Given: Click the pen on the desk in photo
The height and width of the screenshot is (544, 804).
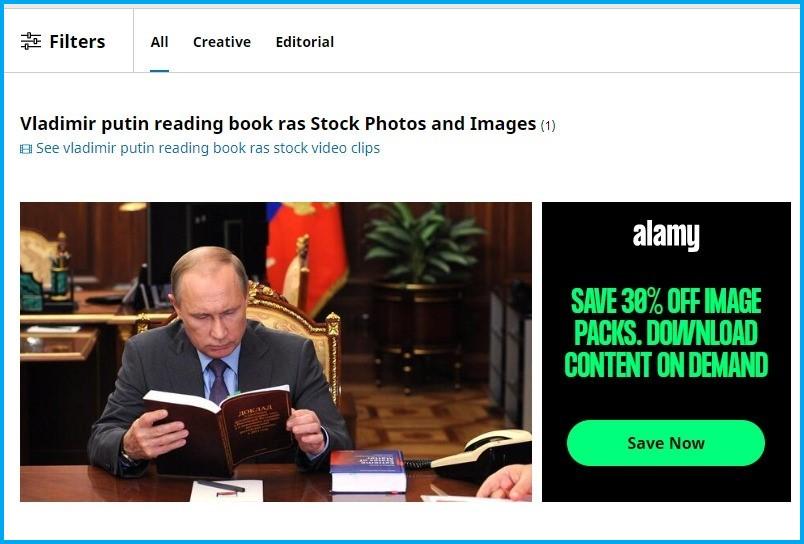Looking at the screenshot, I should [220, 486].
